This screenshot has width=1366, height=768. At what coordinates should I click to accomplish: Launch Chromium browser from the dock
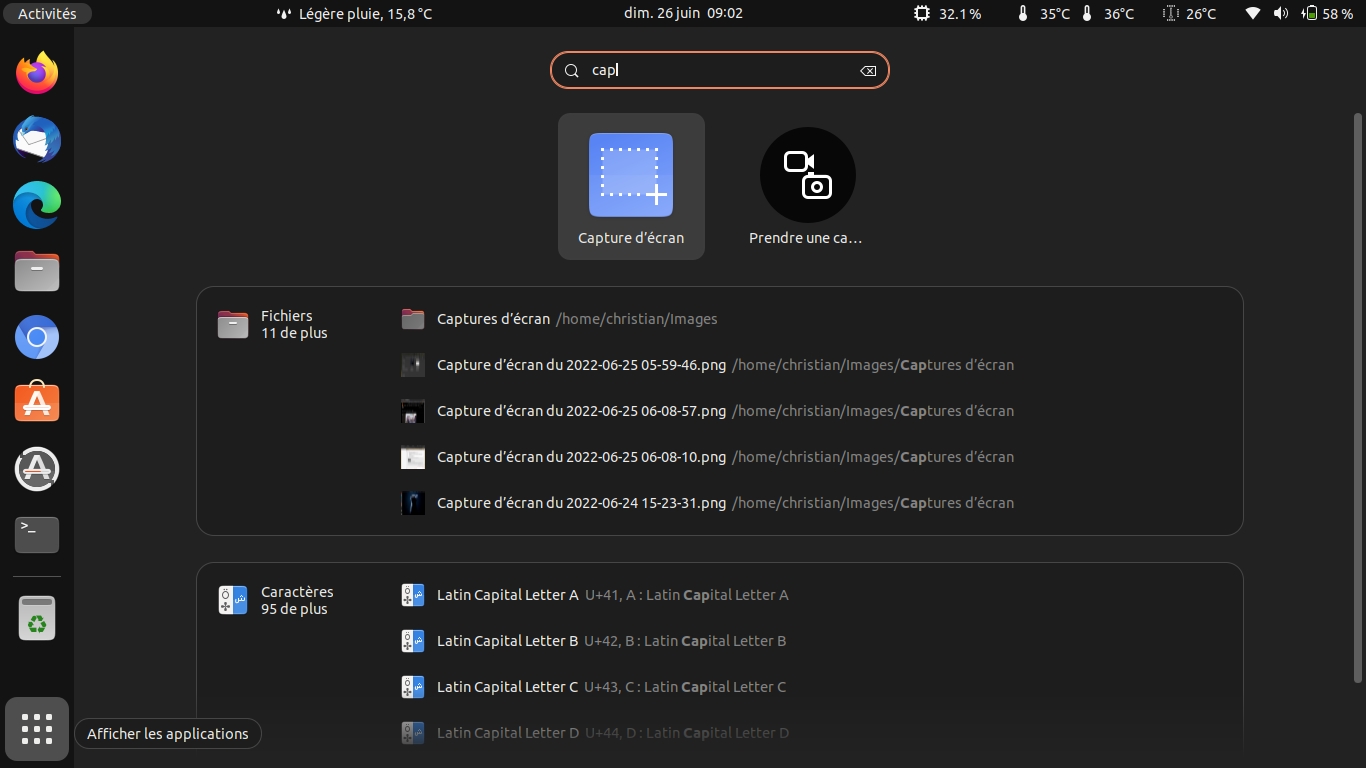pos(37,338)
